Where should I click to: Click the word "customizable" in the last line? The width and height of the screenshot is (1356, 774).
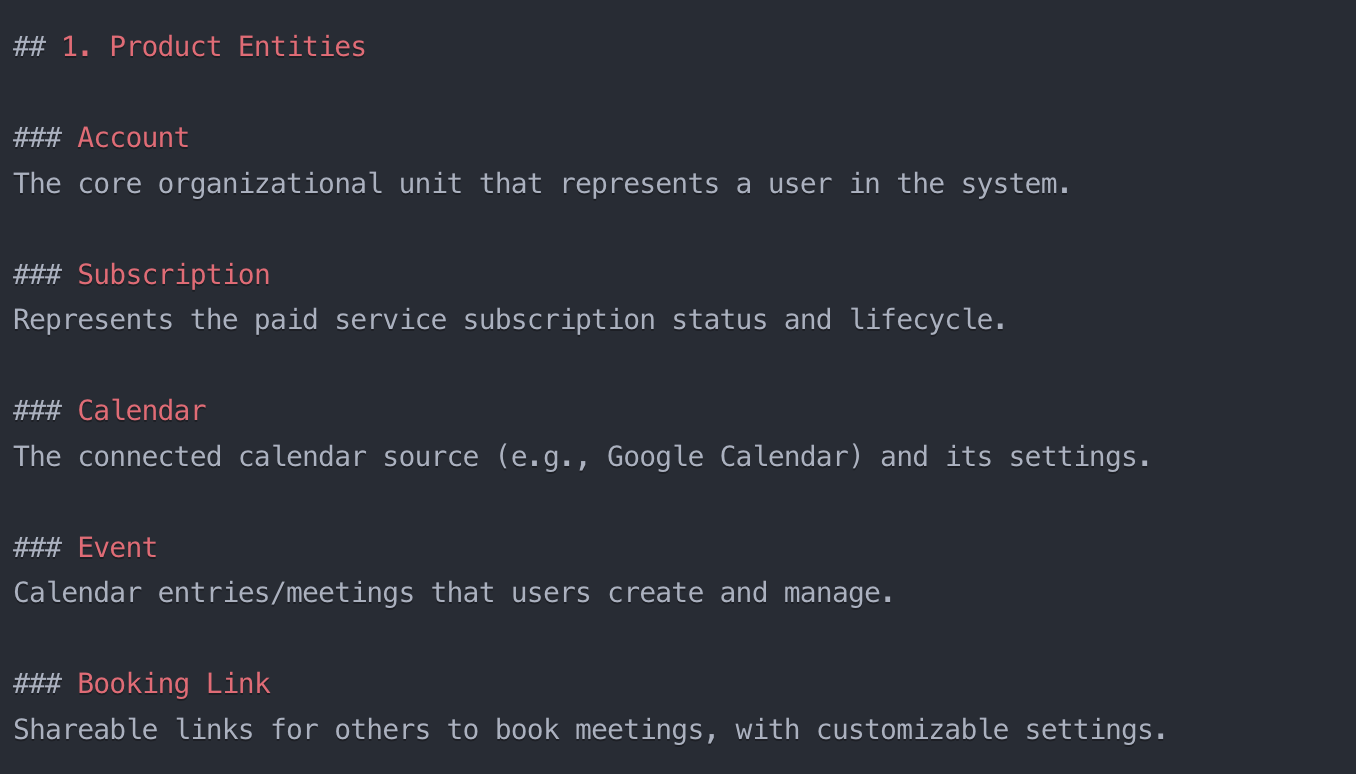pos(912,730)
